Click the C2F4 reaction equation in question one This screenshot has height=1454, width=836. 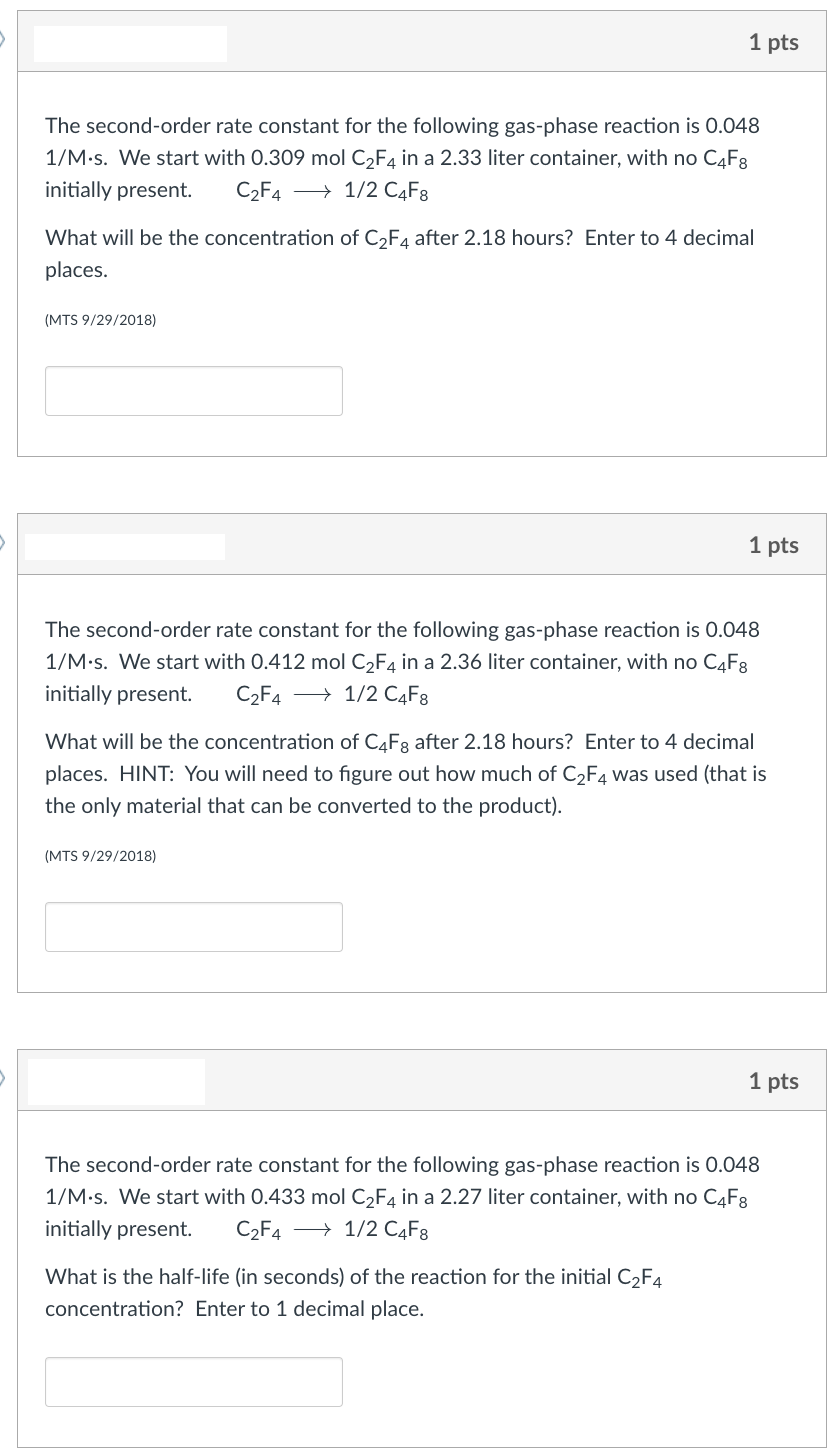click(330, 190)
